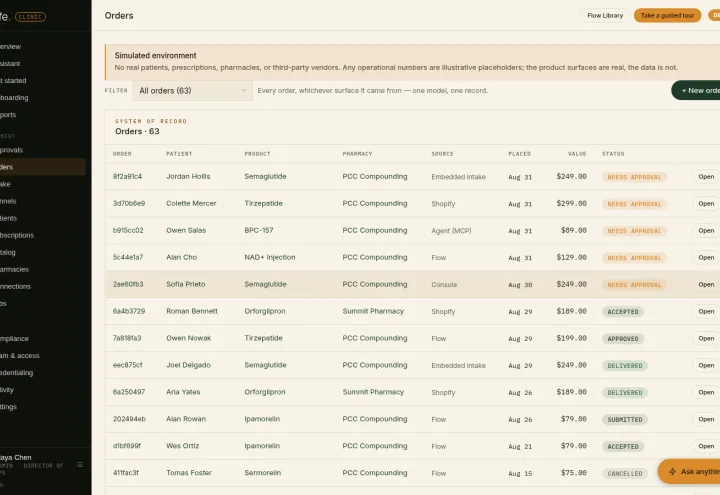This screenshot has height=495, width=720.
Task: Click the Simulated environment banner heading
Action: (x=155, y=55)
